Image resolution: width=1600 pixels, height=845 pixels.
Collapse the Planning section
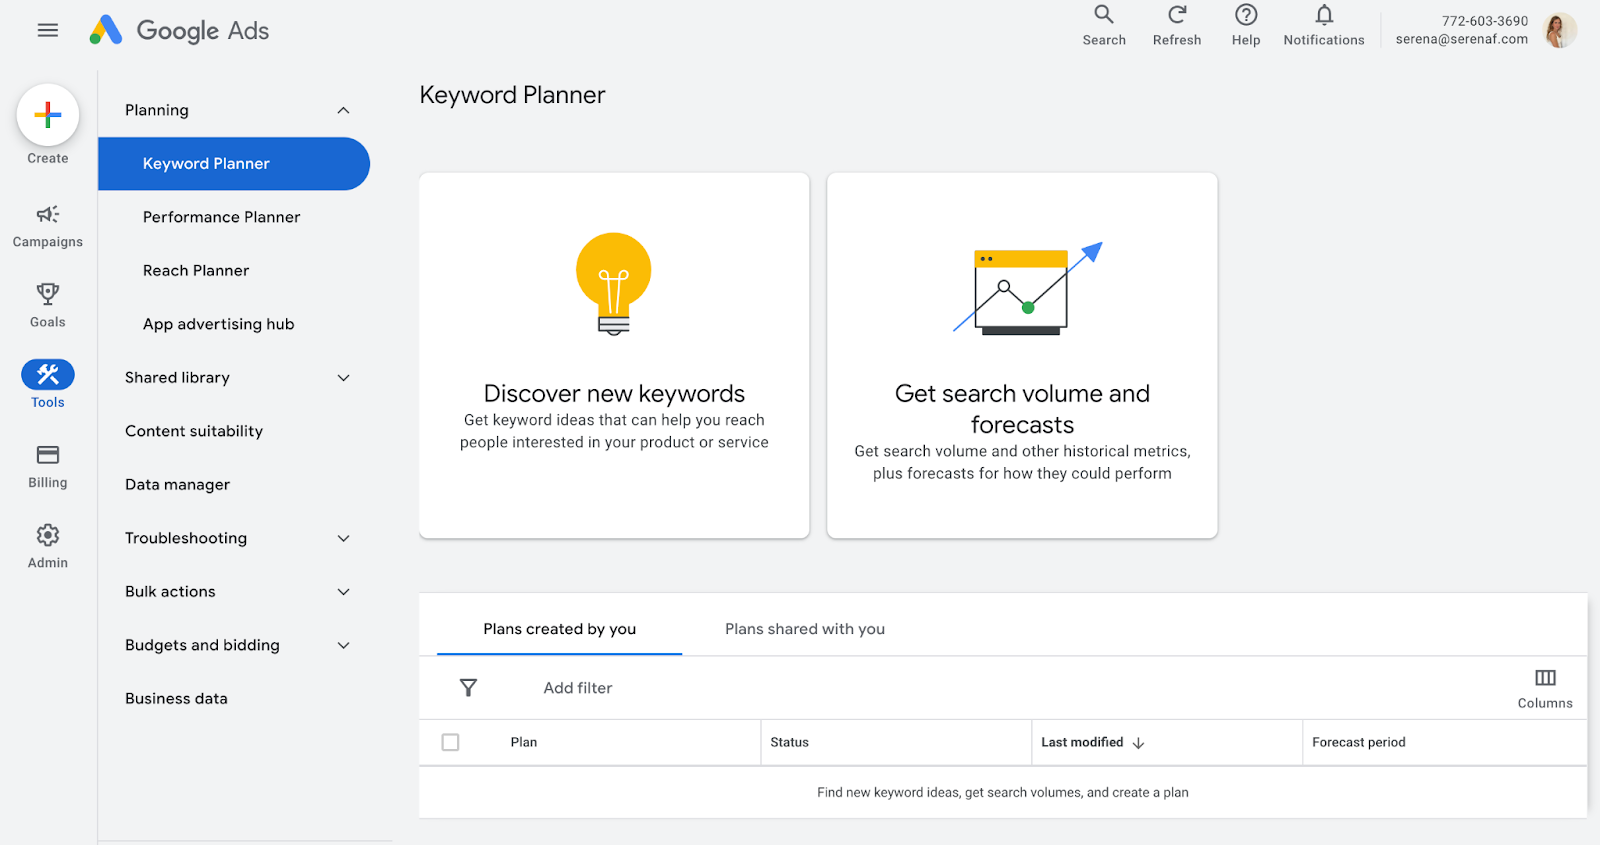[344, 110]
